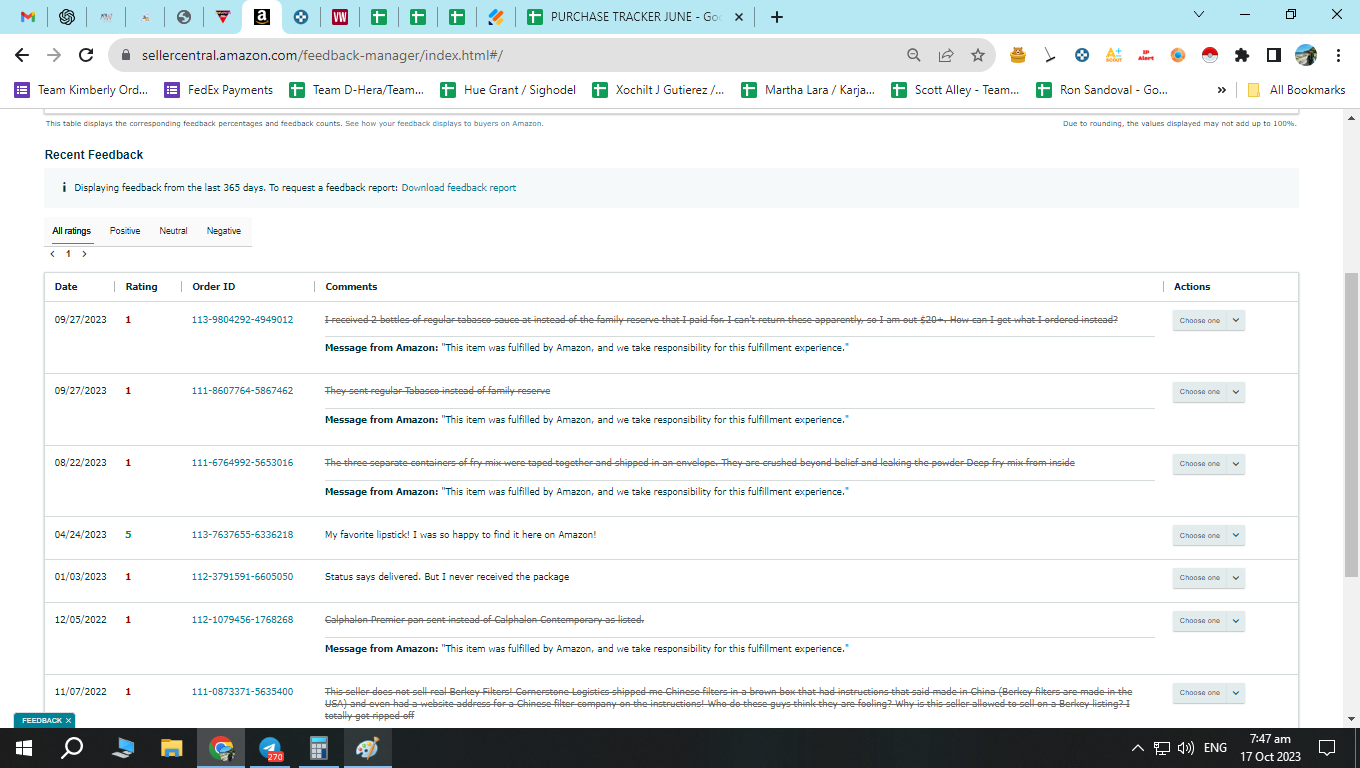Select the All ratings tab
The height and width of the screenshot is (768, 1360).
[72, 231]
